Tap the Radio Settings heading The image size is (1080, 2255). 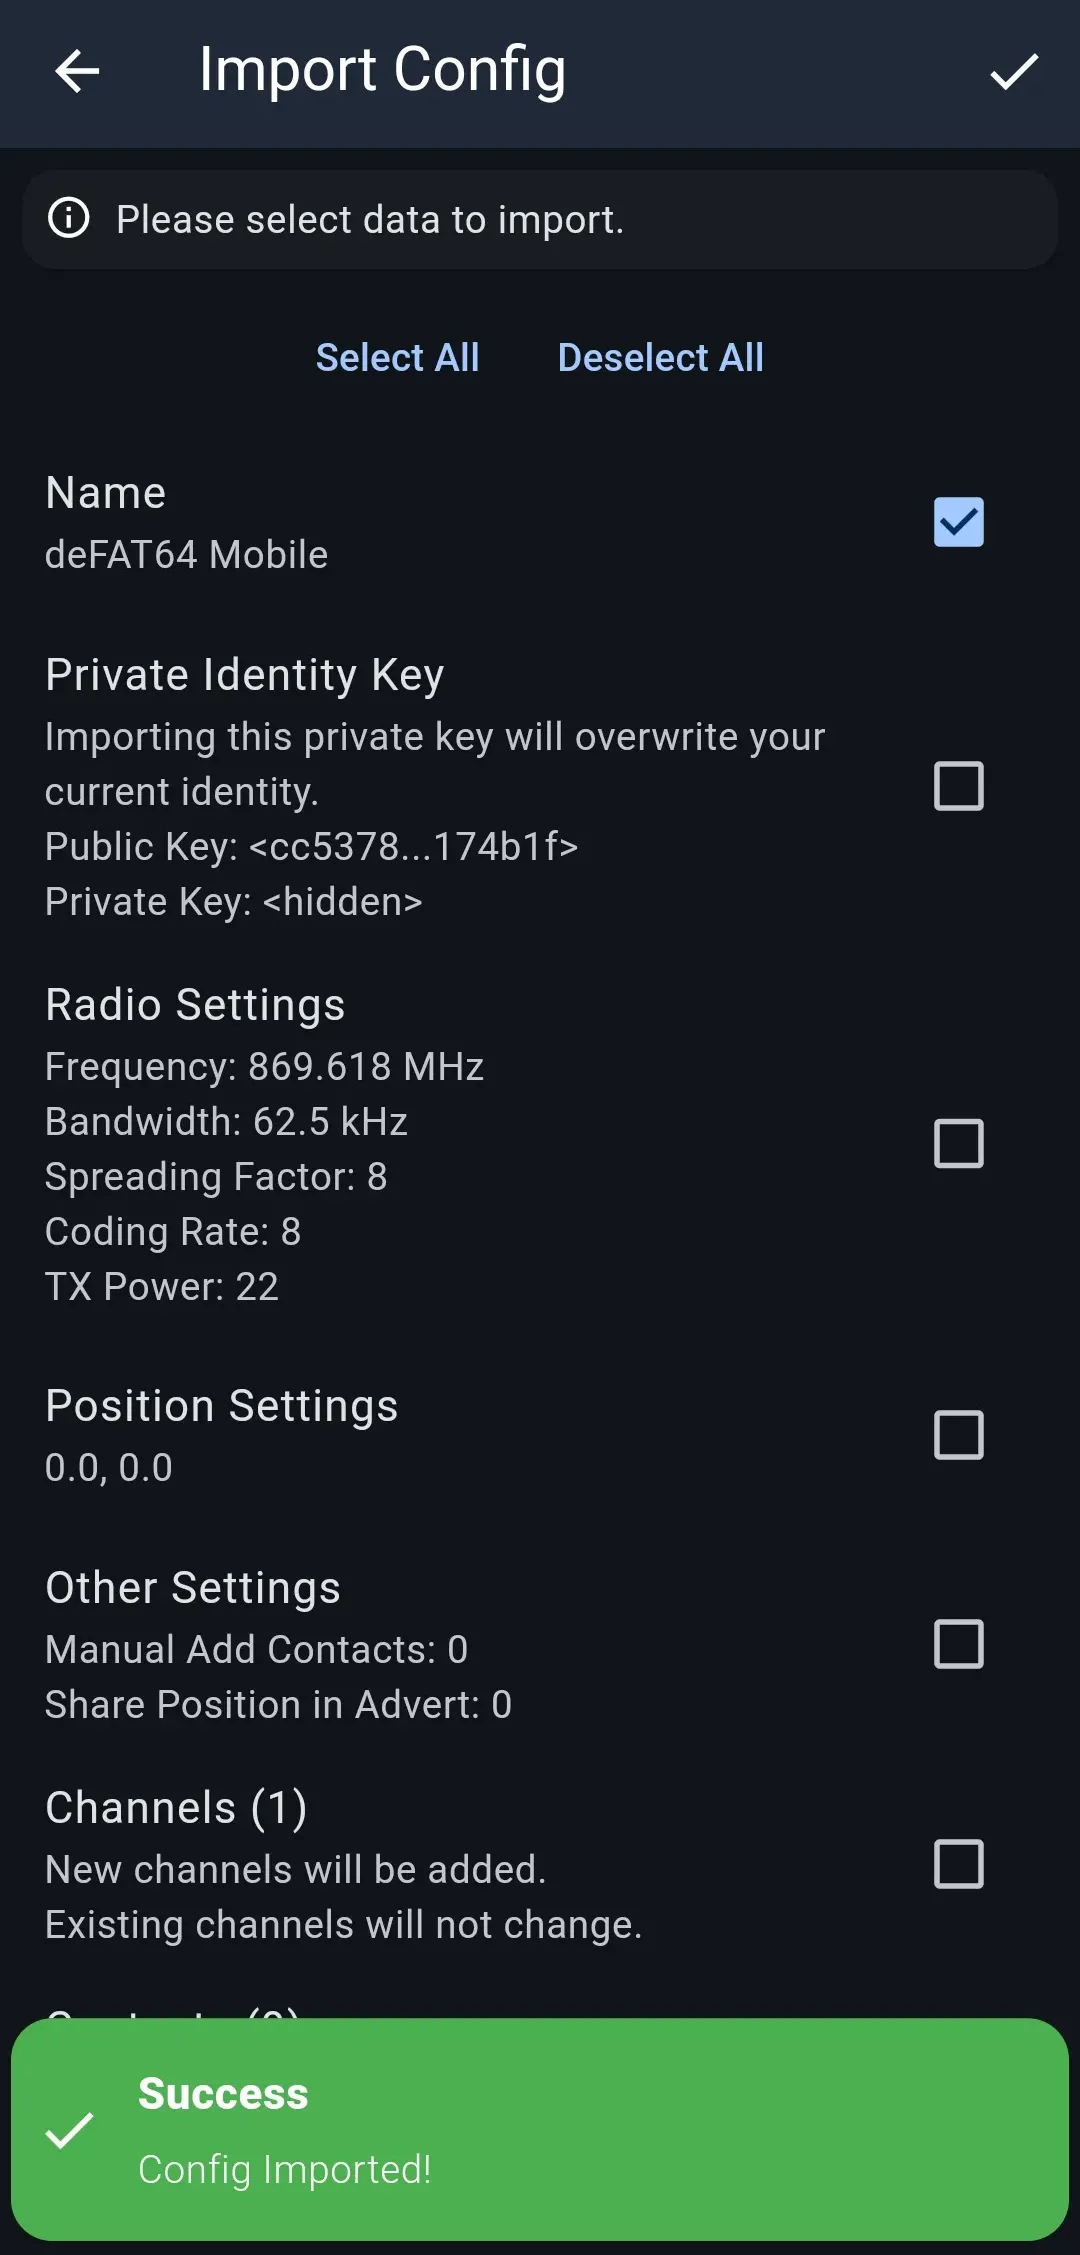click(195, 1005)
